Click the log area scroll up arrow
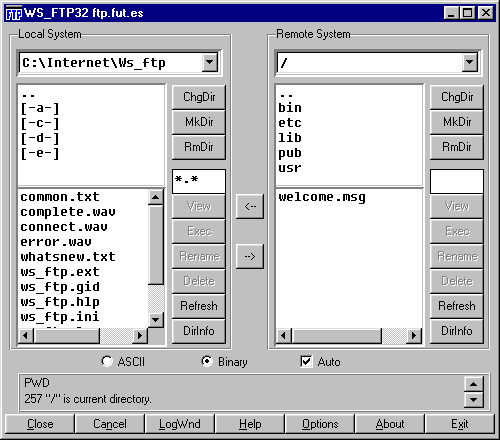The width and height of the screenshot is (500, 440). [x=473, y=384]
